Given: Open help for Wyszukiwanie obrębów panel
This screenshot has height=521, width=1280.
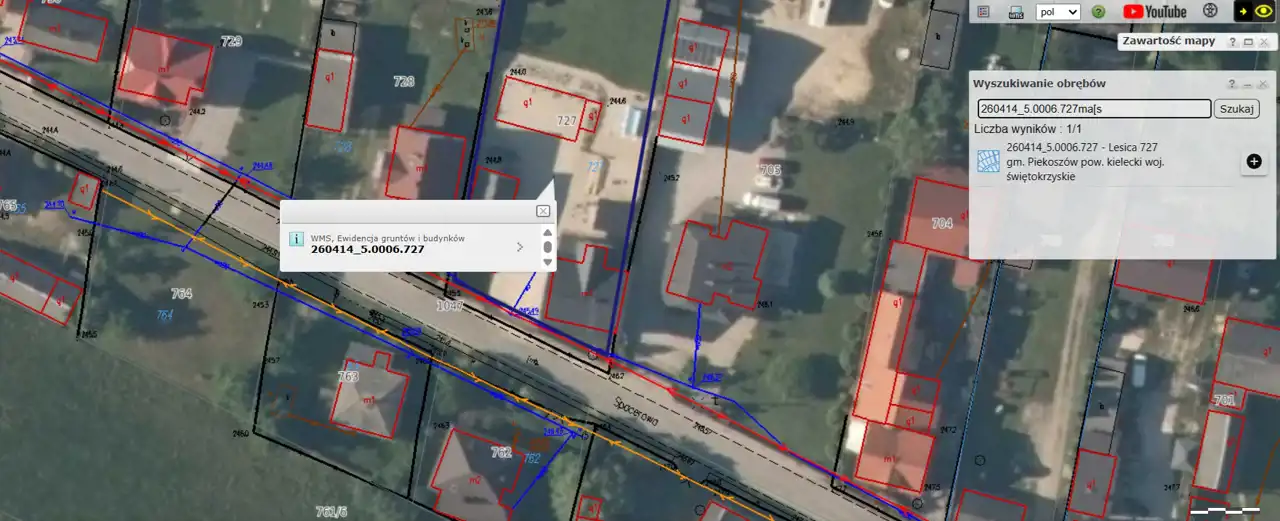Looking at the screenshot, I should [1232, 84].
